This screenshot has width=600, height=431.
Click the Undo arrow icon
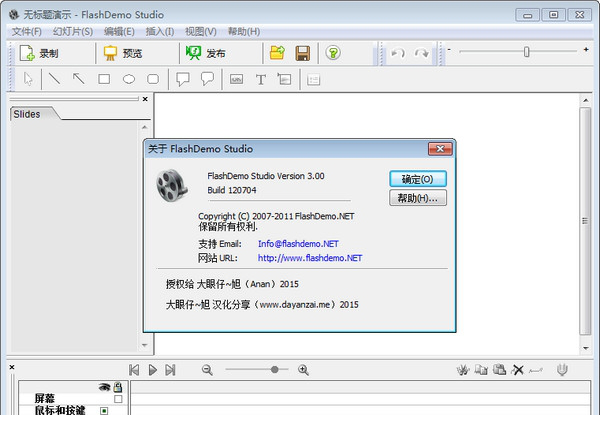398,53
